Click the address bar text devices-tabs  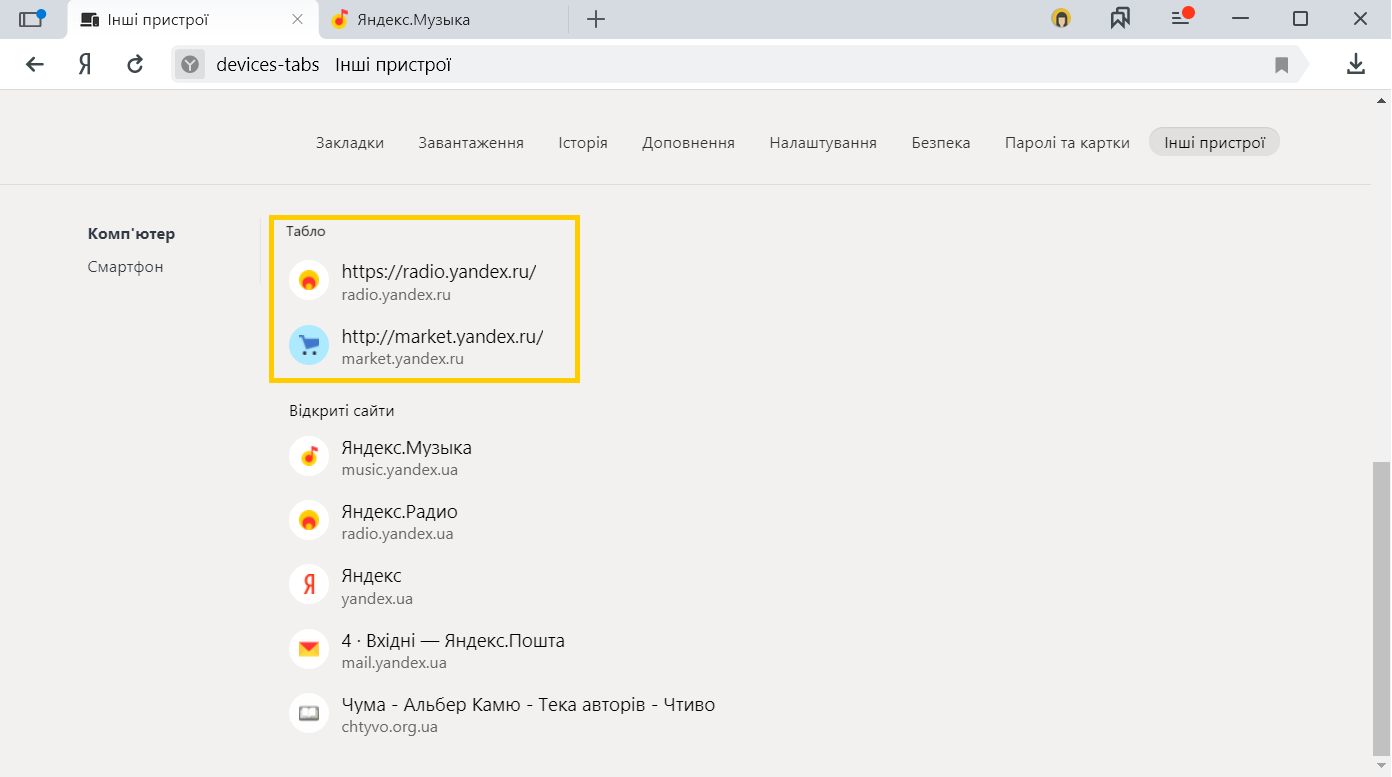tap(268, 65)
